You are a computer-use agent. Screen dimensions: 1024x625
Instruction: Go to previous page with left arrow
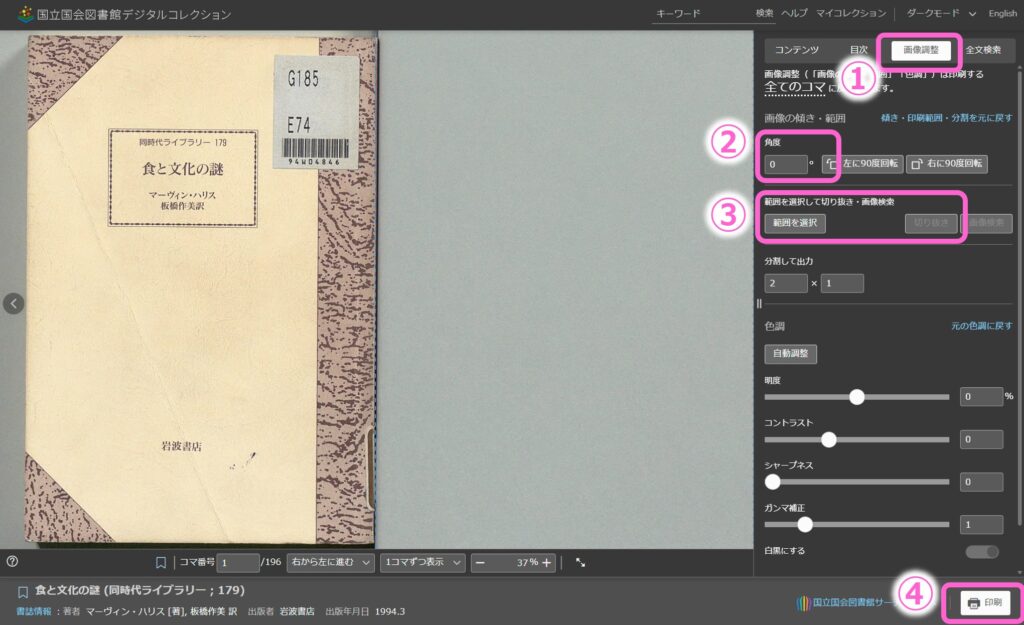click(13, 303)
